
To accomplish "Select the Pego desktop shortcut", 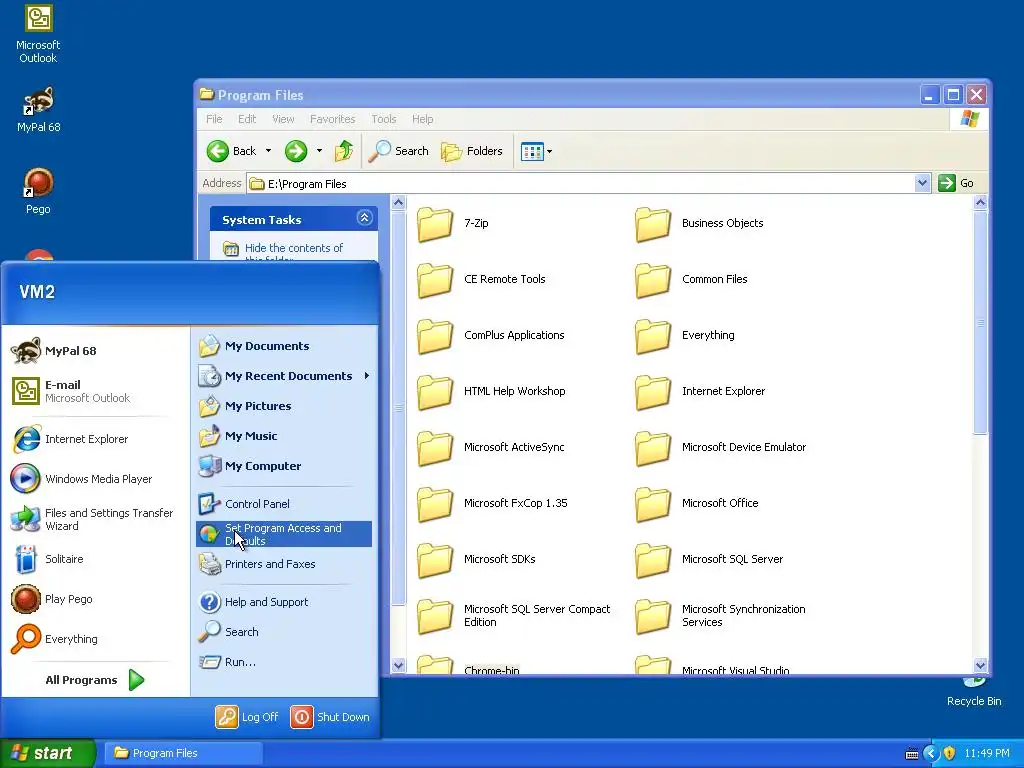I will pyautogui.click(x=38, y=191).
